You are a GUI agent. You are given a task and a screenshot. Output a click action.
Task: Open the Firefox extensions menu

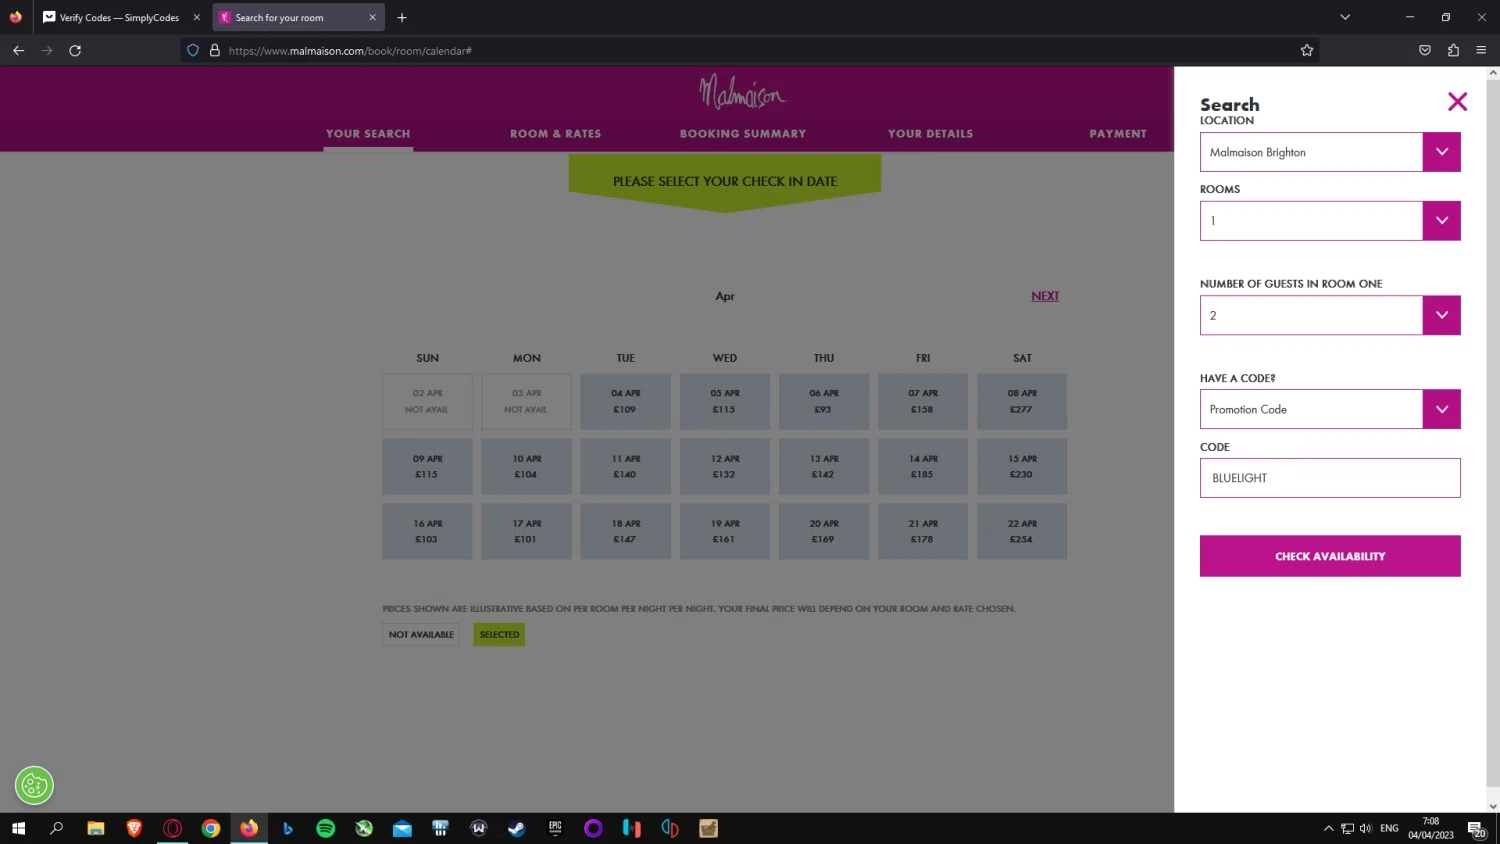(x=1453, y=50)
